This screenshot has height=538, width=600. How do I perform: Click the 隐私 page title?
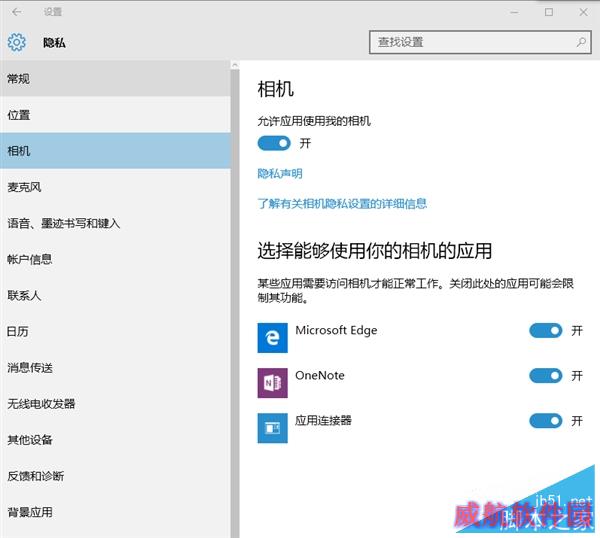coord(54,42)
